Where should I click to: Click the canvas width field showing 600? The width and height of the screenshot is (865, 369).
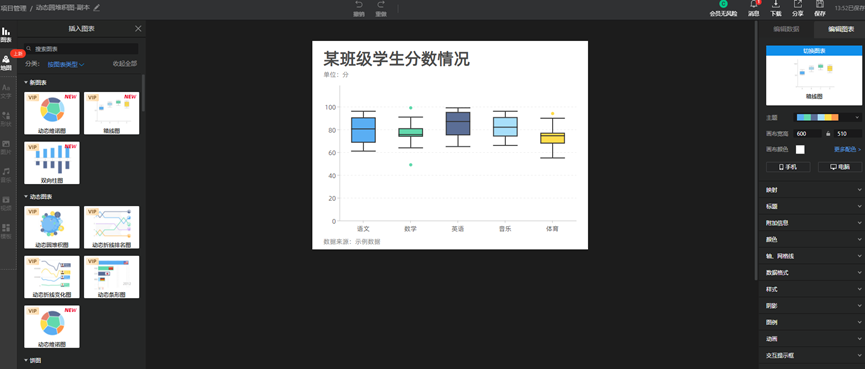point(807,134)
